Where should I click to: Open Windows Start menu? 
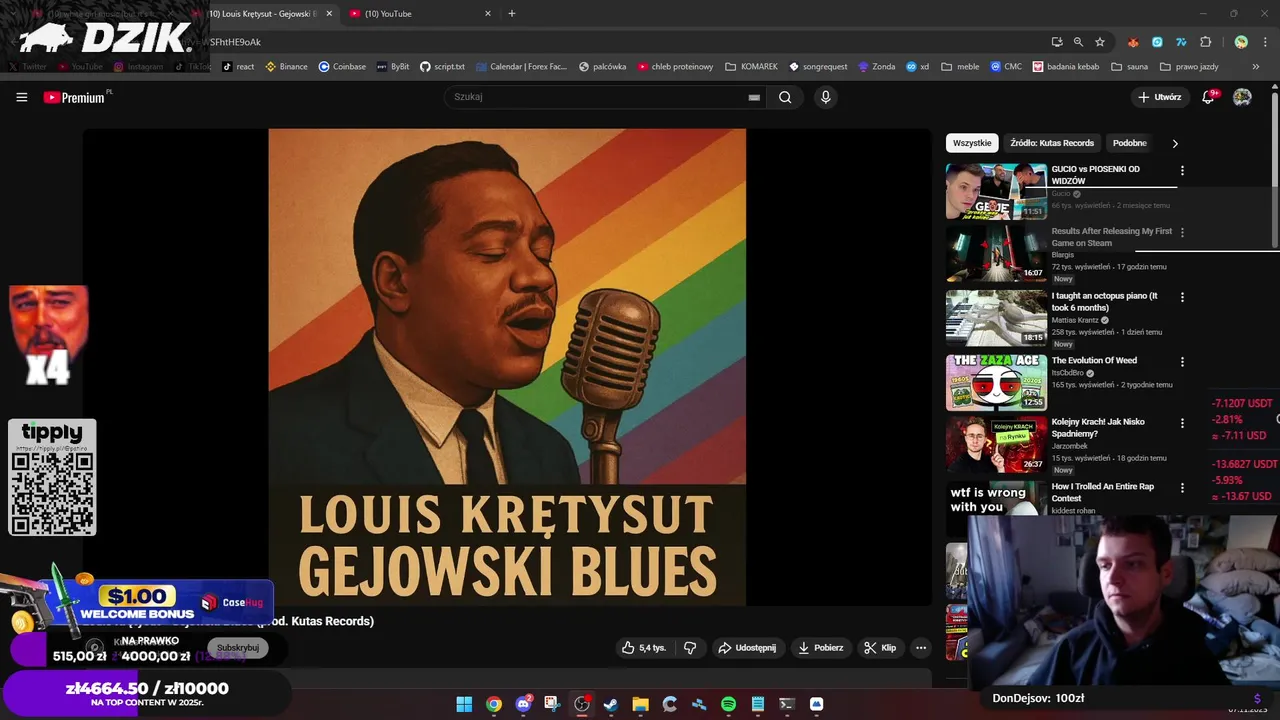pos(464,704)
